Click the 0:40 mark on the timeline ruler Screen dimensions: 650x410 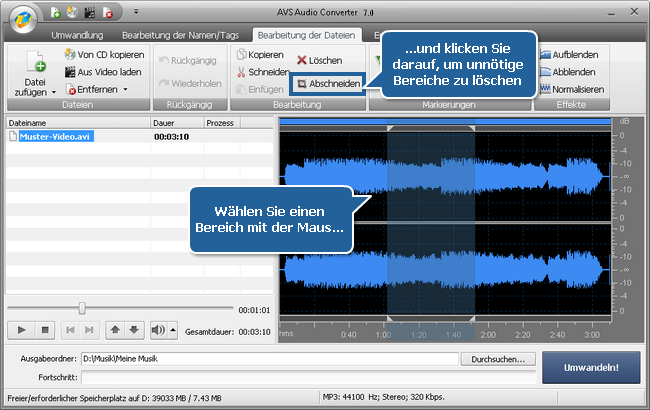pos(348,335)
